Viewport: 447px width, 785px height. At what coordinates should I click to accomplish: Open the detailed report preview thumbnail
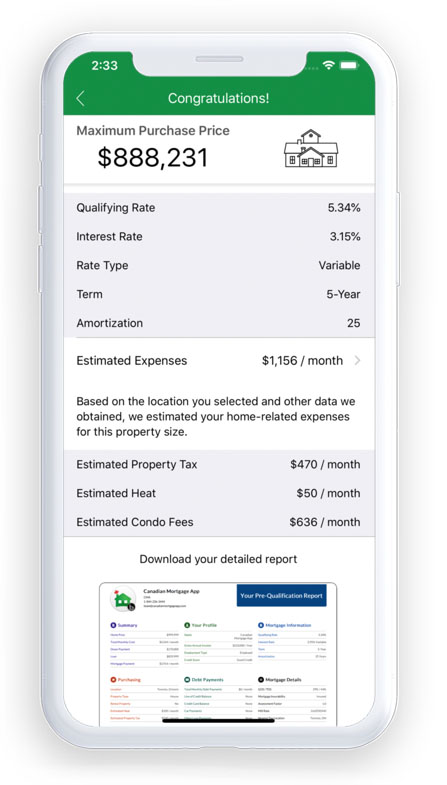click(218, 654)
